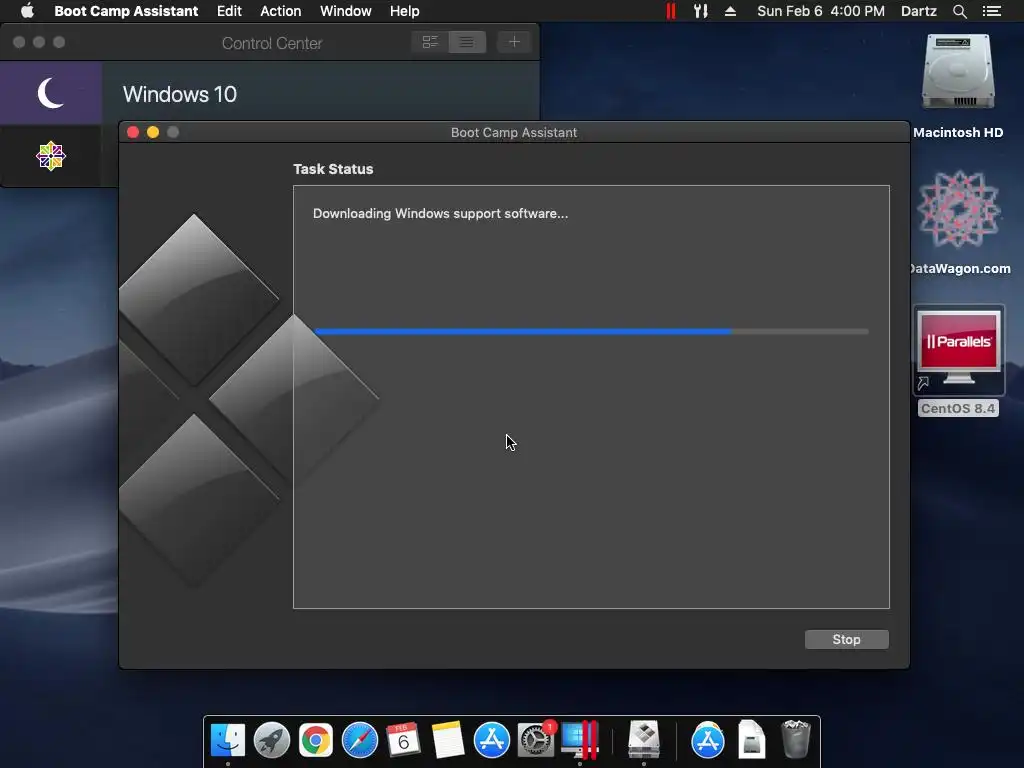Click the Windows 10 VM name

point(180,95)
